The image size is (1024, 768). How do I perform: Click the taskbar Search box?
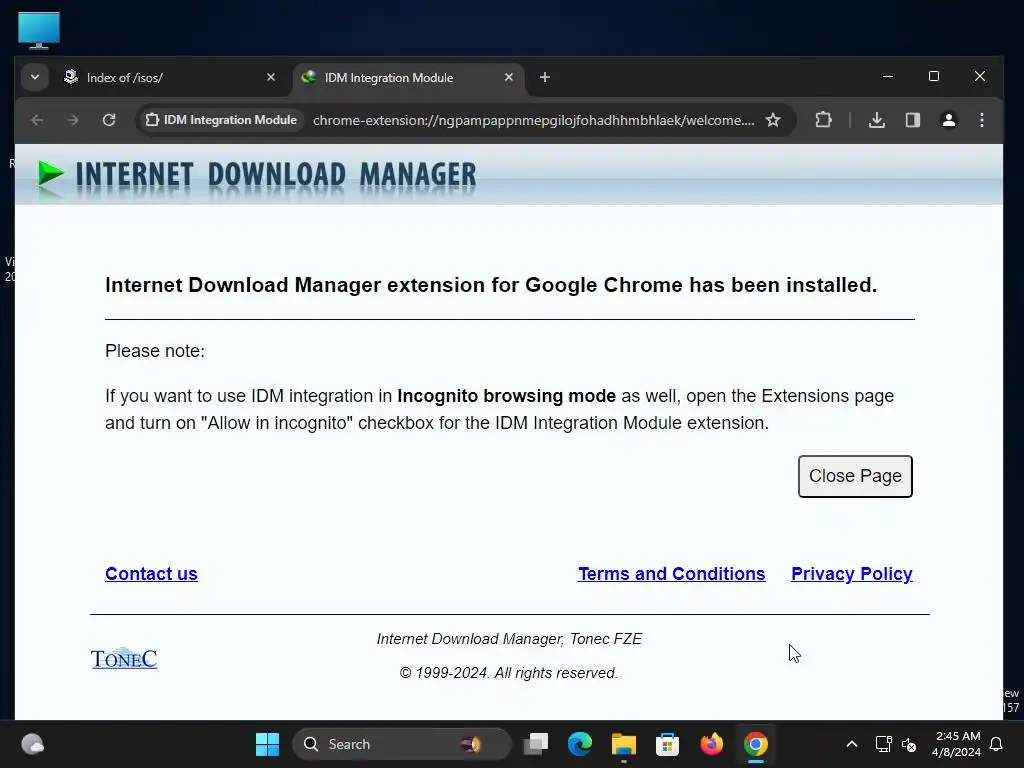click(401, 744)
